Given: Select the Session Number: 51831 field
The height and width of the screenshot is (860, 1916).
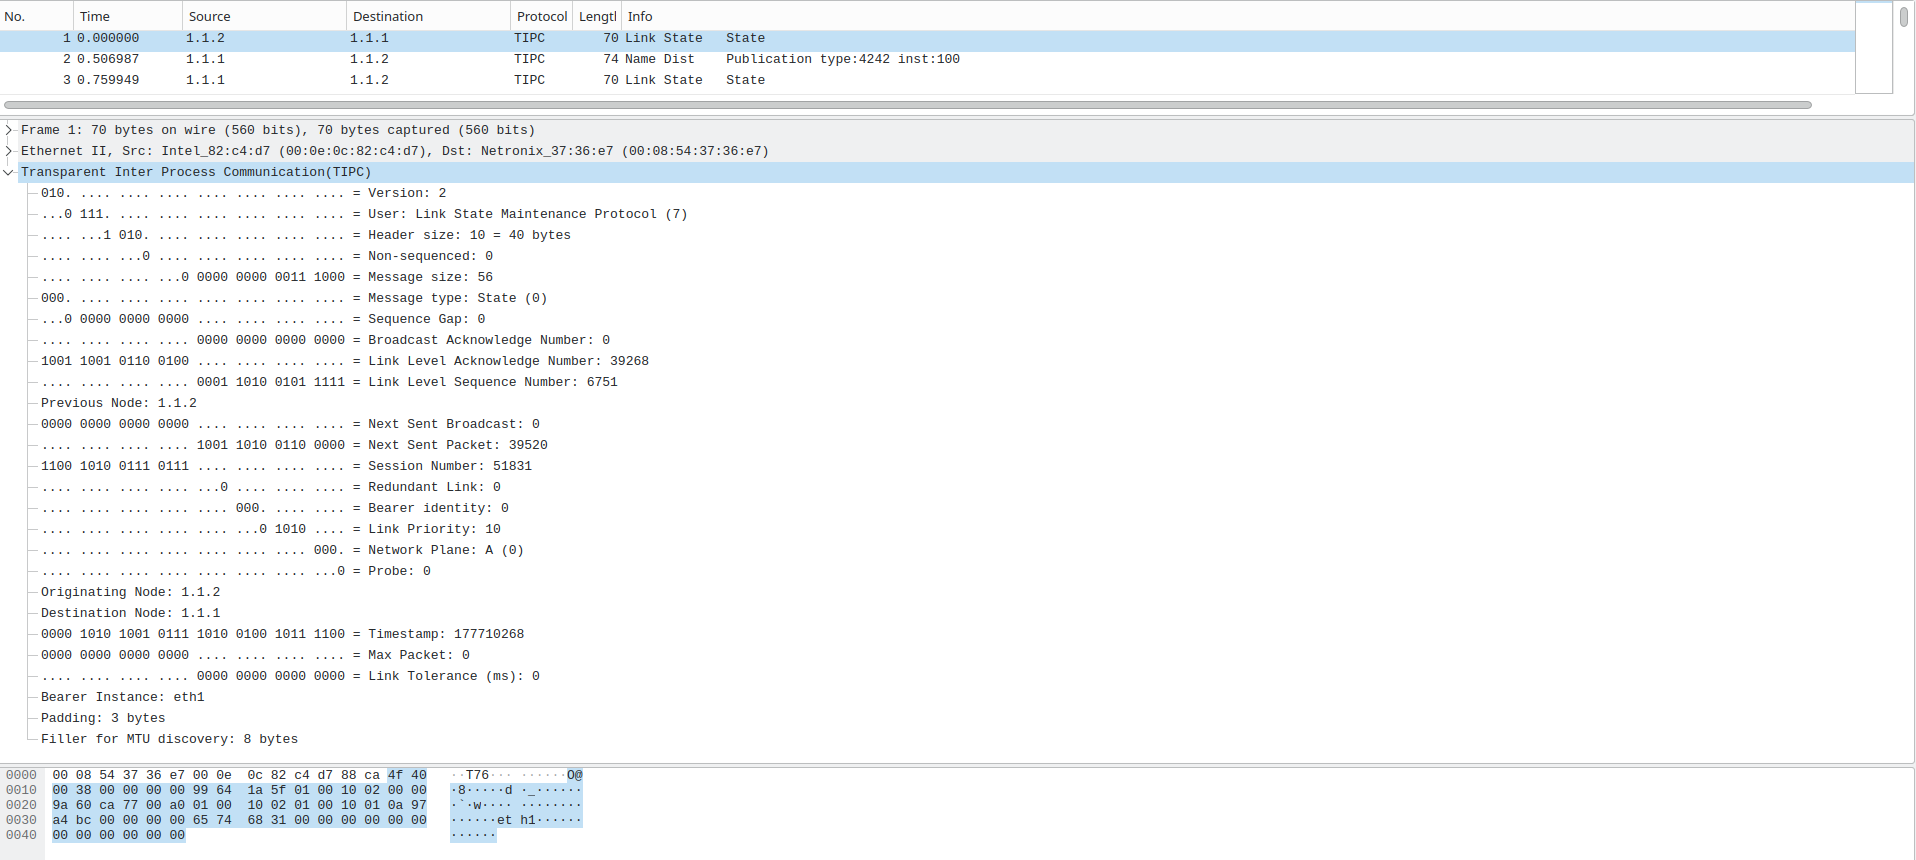Looking at the screenshot, I should coord(286,466).
